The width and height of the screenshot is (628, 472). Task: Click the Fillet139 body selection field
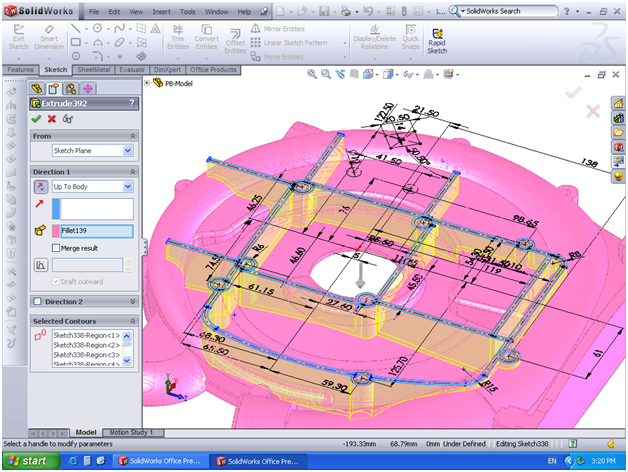point(97,231)
